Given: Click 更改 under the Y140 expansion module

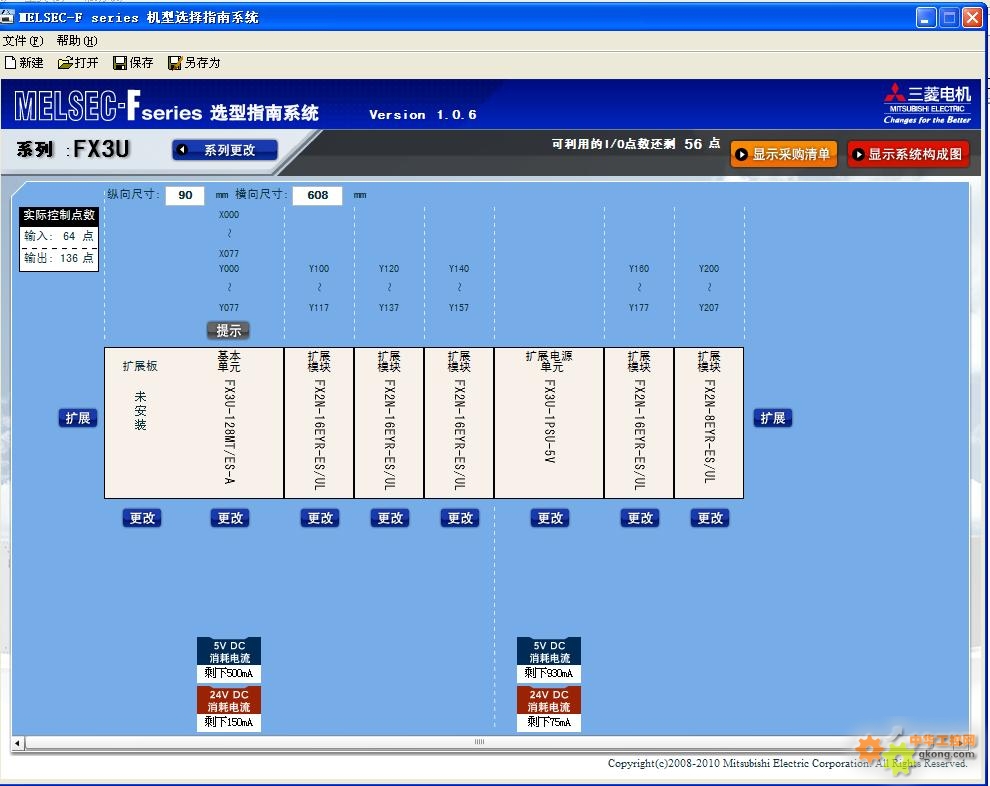Looking at the screenshot, I should click(460, 518).
